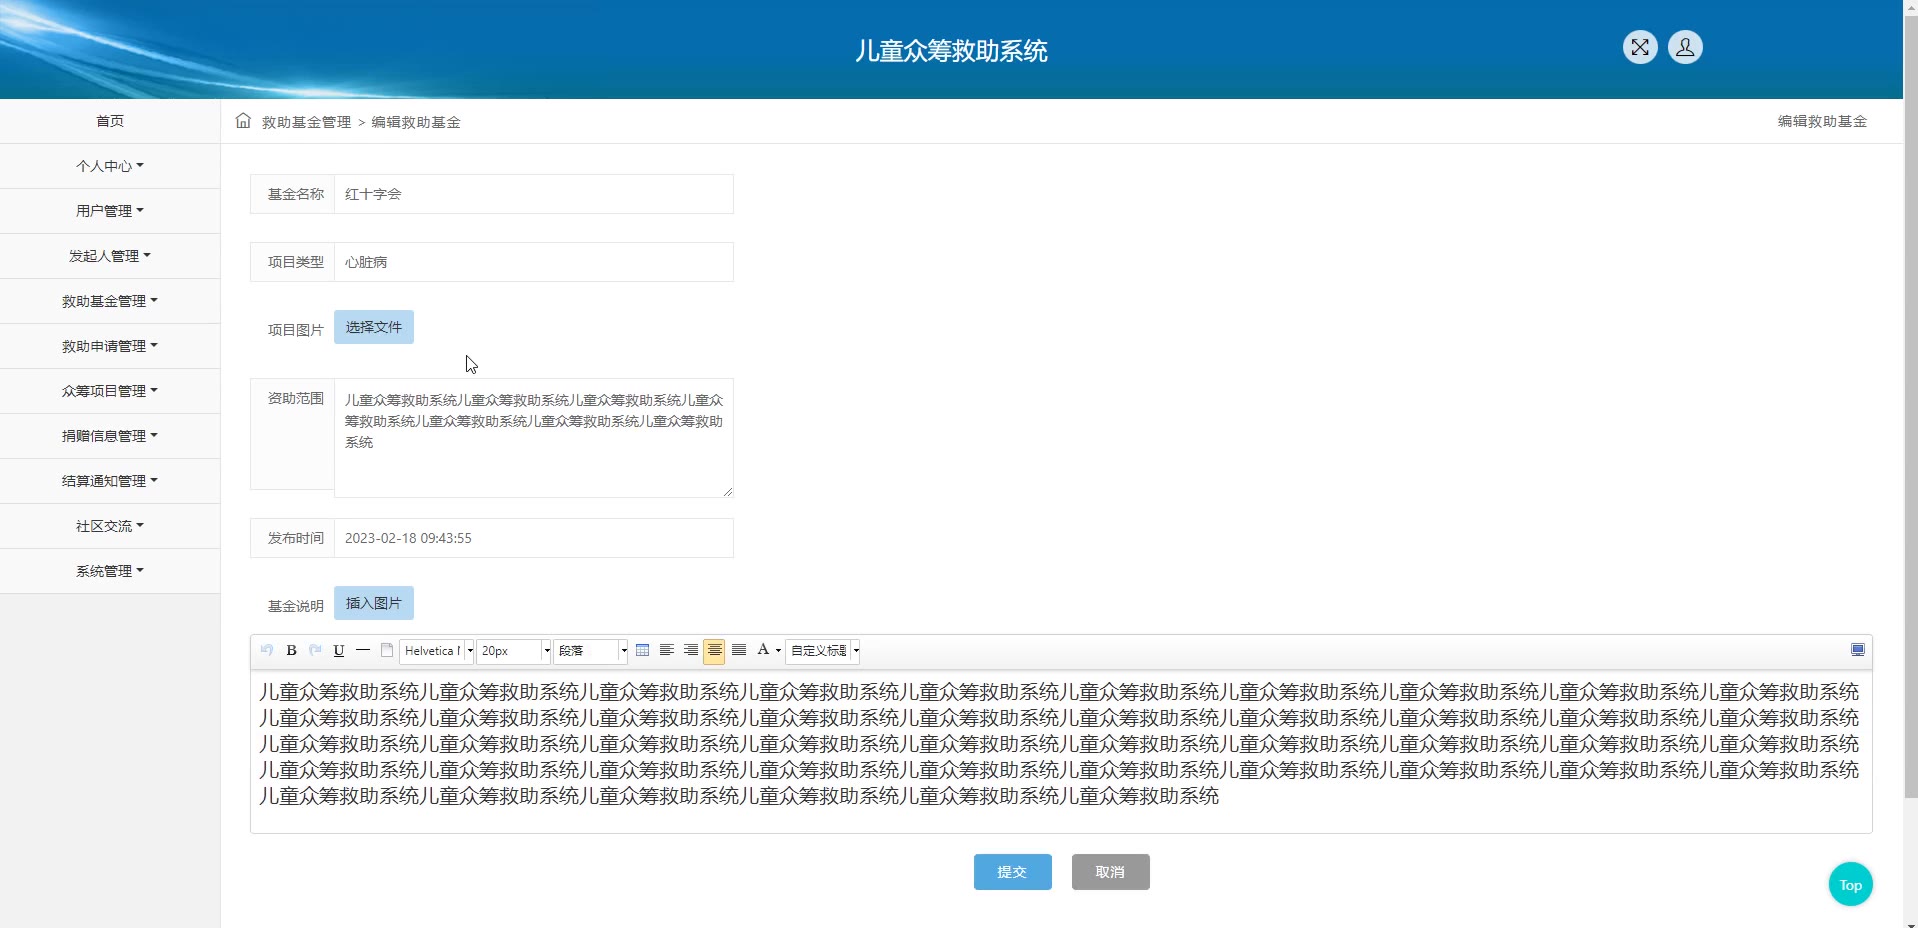1918x928 pixels.
Task: Open the font color dropdown arrow
Action: click(x=778, y=651)
